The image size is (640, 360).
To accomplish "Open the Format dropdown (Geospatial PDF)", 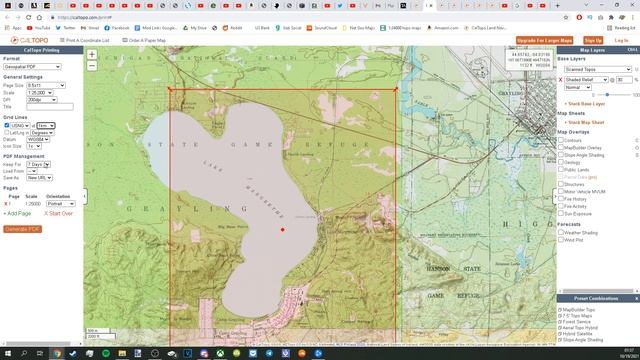I will coord(32,67).
